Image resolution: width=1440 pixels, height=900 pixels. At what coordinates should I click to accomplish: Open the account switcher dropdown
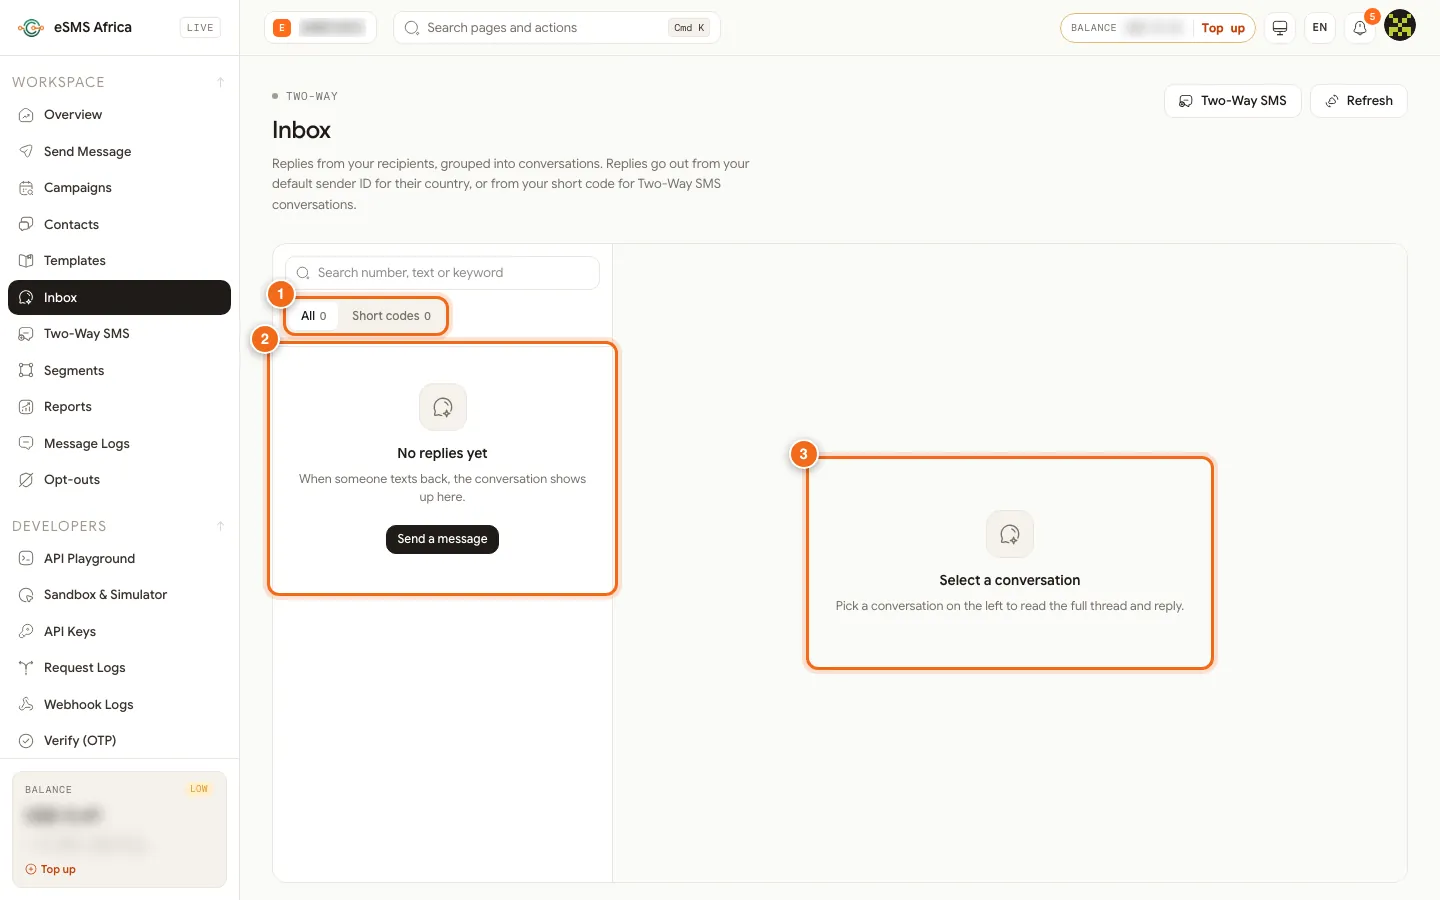coord(320,28)
